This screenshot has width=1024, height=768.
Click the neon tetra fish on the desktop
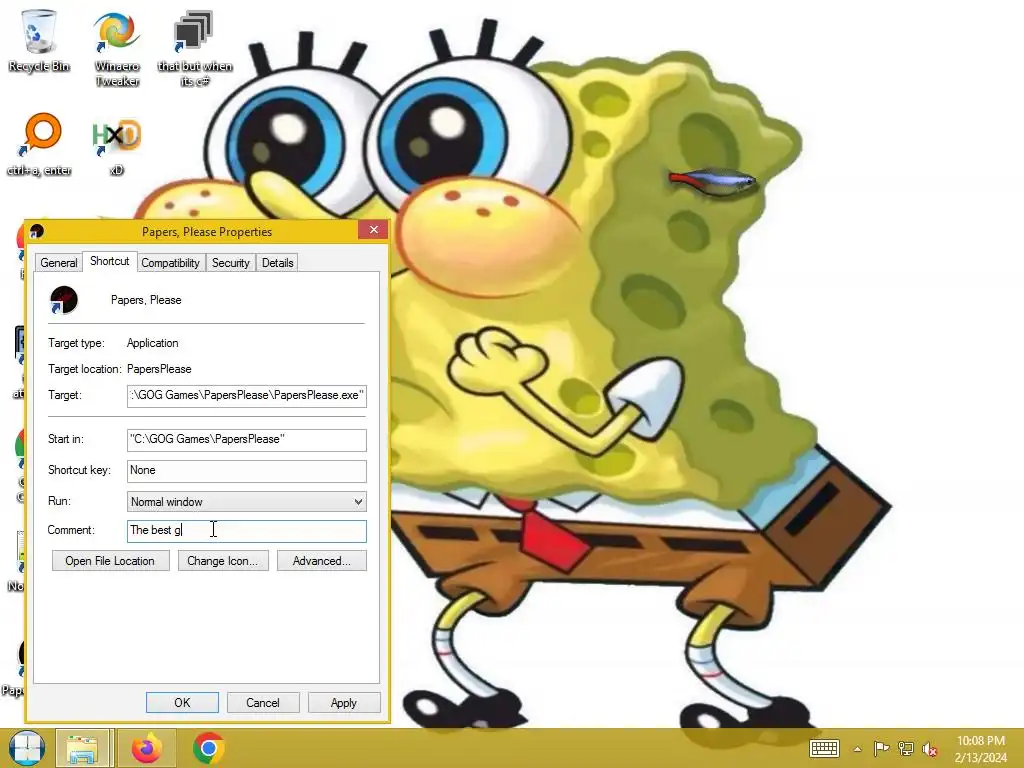point(712,180)
